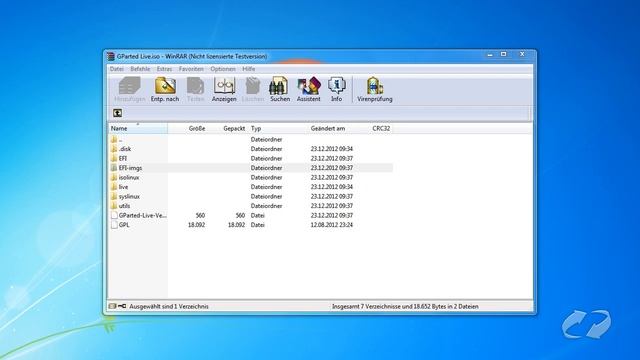Open the Anzeigen view tool
The height and width of the screenshot is (360, 640).
click(x=224, y=89)
